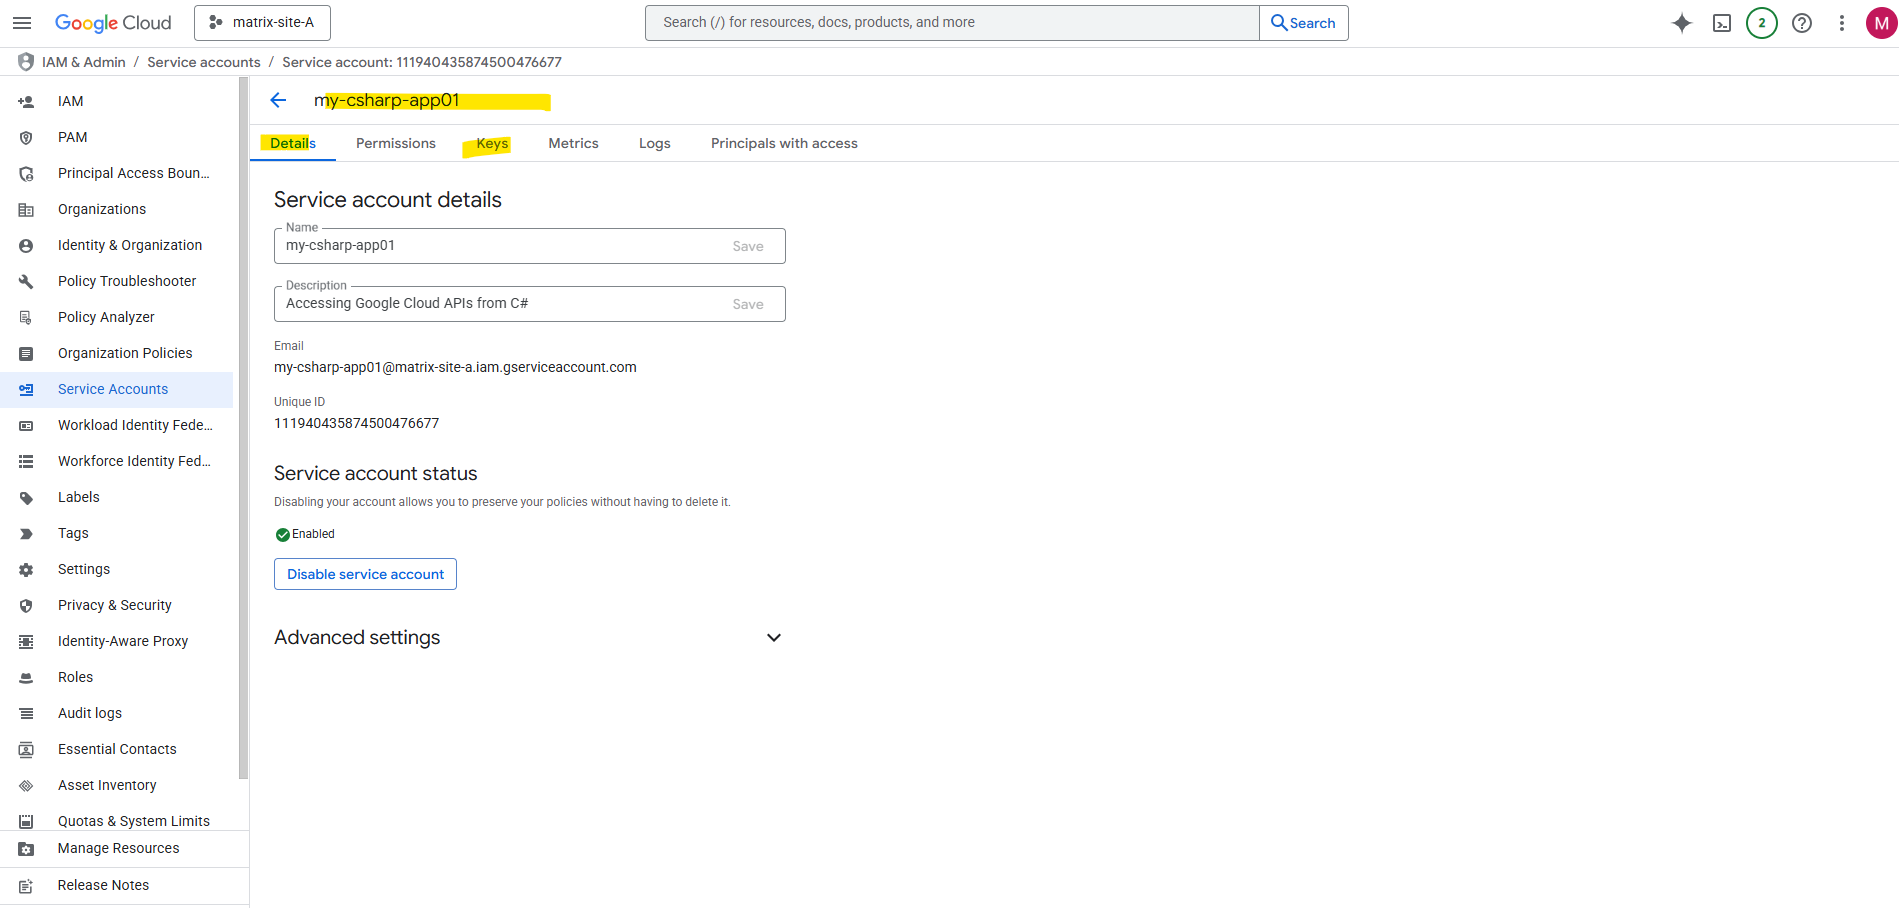Open the matrix-site-A project selector
The width and height of the screenshot is (1899, 908).
click(262, 23)
